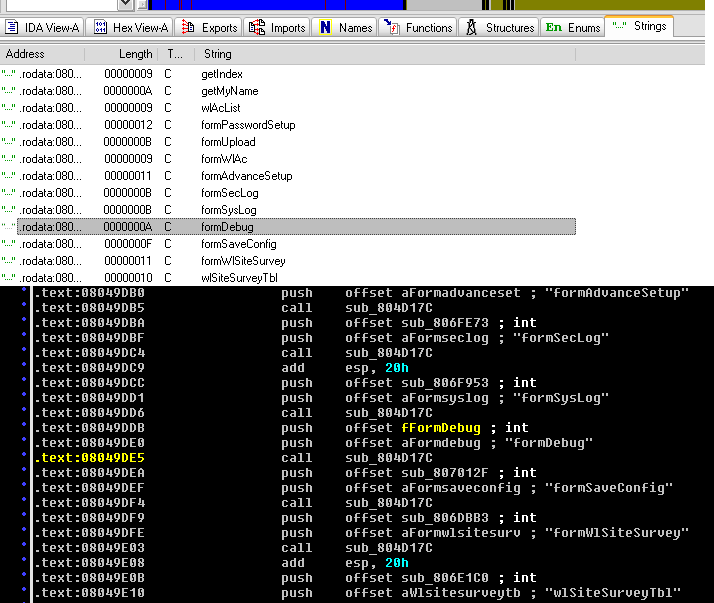Viewport: 714px width, 603px height.
Task: Click the sub_806F953 operand
Action: (444, 383)
